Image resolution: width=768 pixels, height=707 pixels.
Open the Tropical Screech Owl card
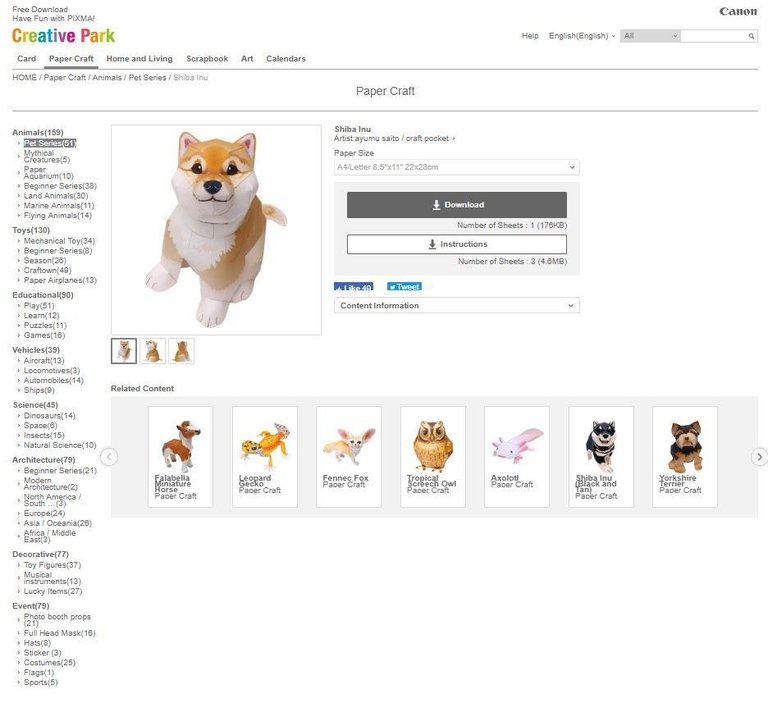(432, 457)
